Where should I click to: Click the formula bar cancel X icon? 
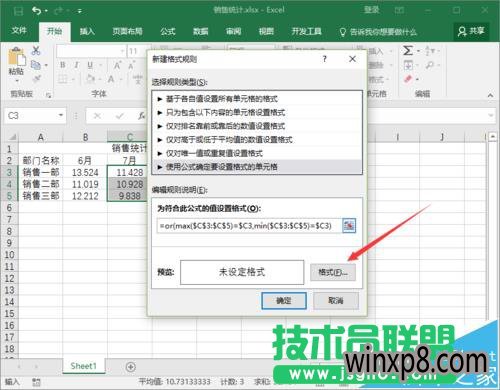point(97,116)
